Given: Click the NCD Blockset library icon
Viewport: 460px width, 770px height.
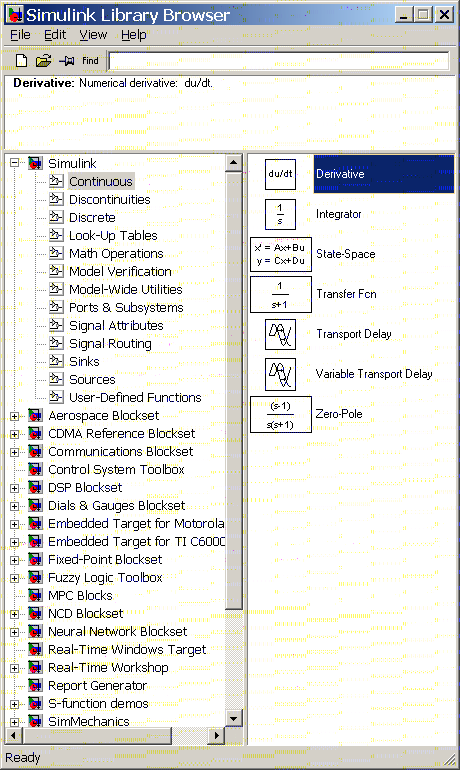Looking at the screenshot, I should click(x=35, y=613).
